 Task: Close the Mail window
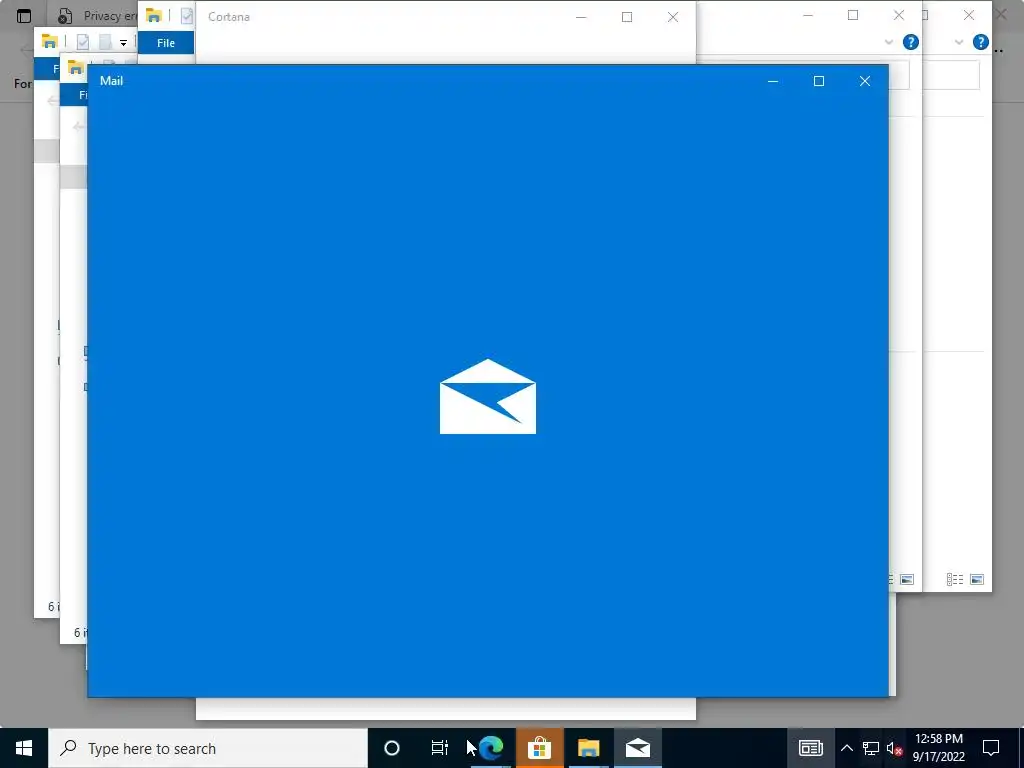pyautogui.click(x=865, y=81)
